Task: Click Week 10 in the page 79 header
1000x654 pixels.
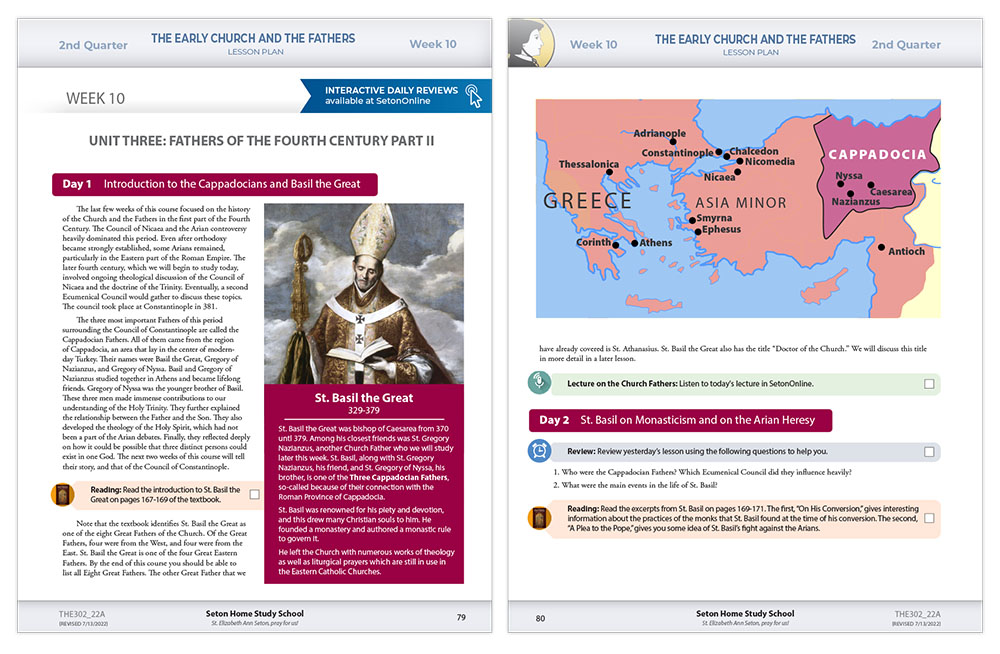Action: [433, 44]
